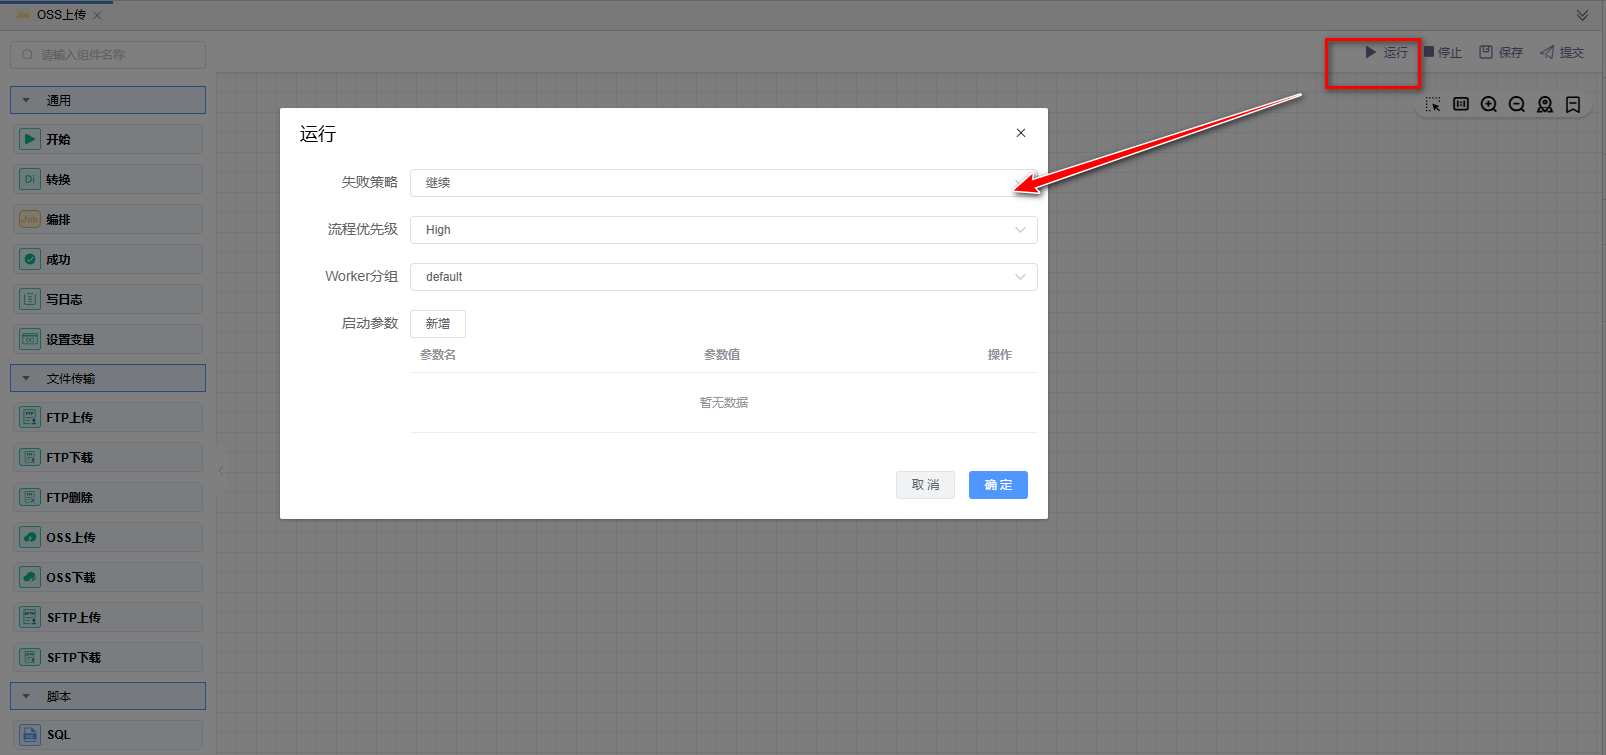Viewport: 1606px width, 755px height.
Task: Click the OSS上传 component icon
Action: 30,537
